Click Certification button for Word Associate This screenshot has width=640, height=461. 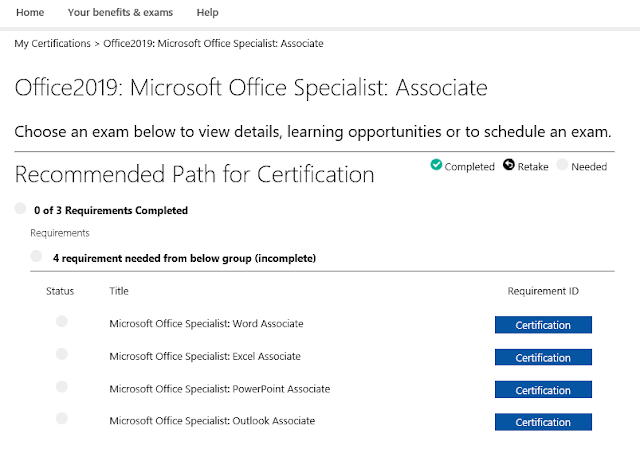pyautogui.click(x=543, y=325)
